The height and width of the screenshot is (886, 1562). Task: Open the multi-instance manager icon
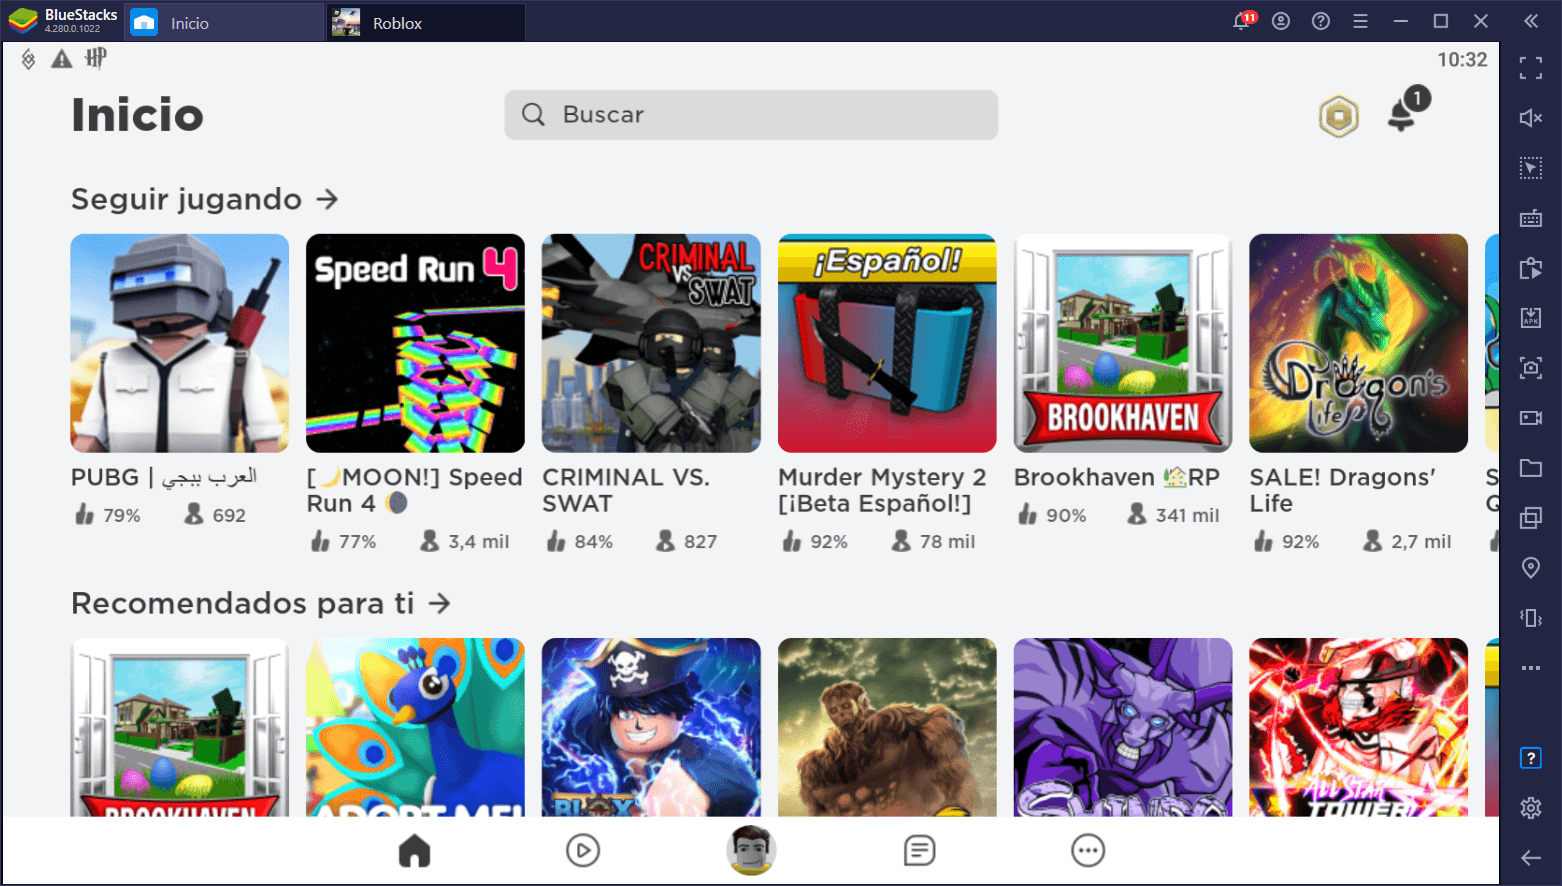[x=1531, y=518]
